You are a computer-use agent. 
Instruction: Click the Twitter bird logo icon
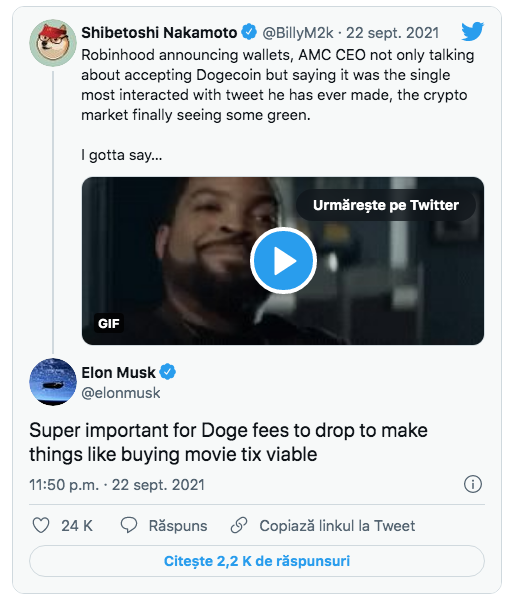pos(472,31)
